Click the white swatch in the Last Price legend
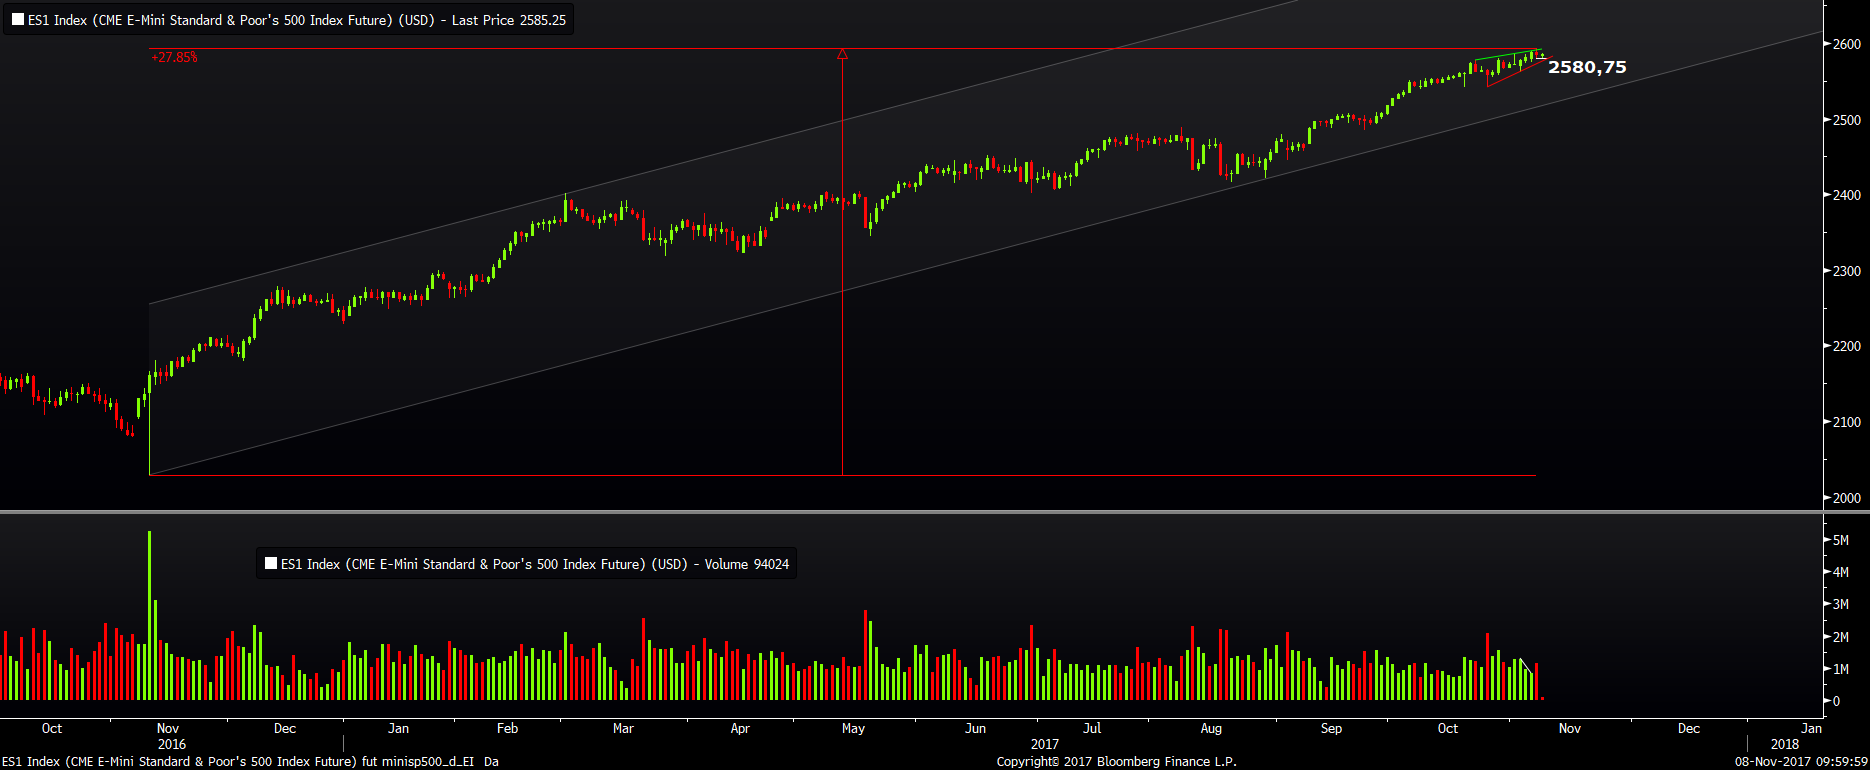This screenshot has width=1870, height=770. click(x=18, y=20)
